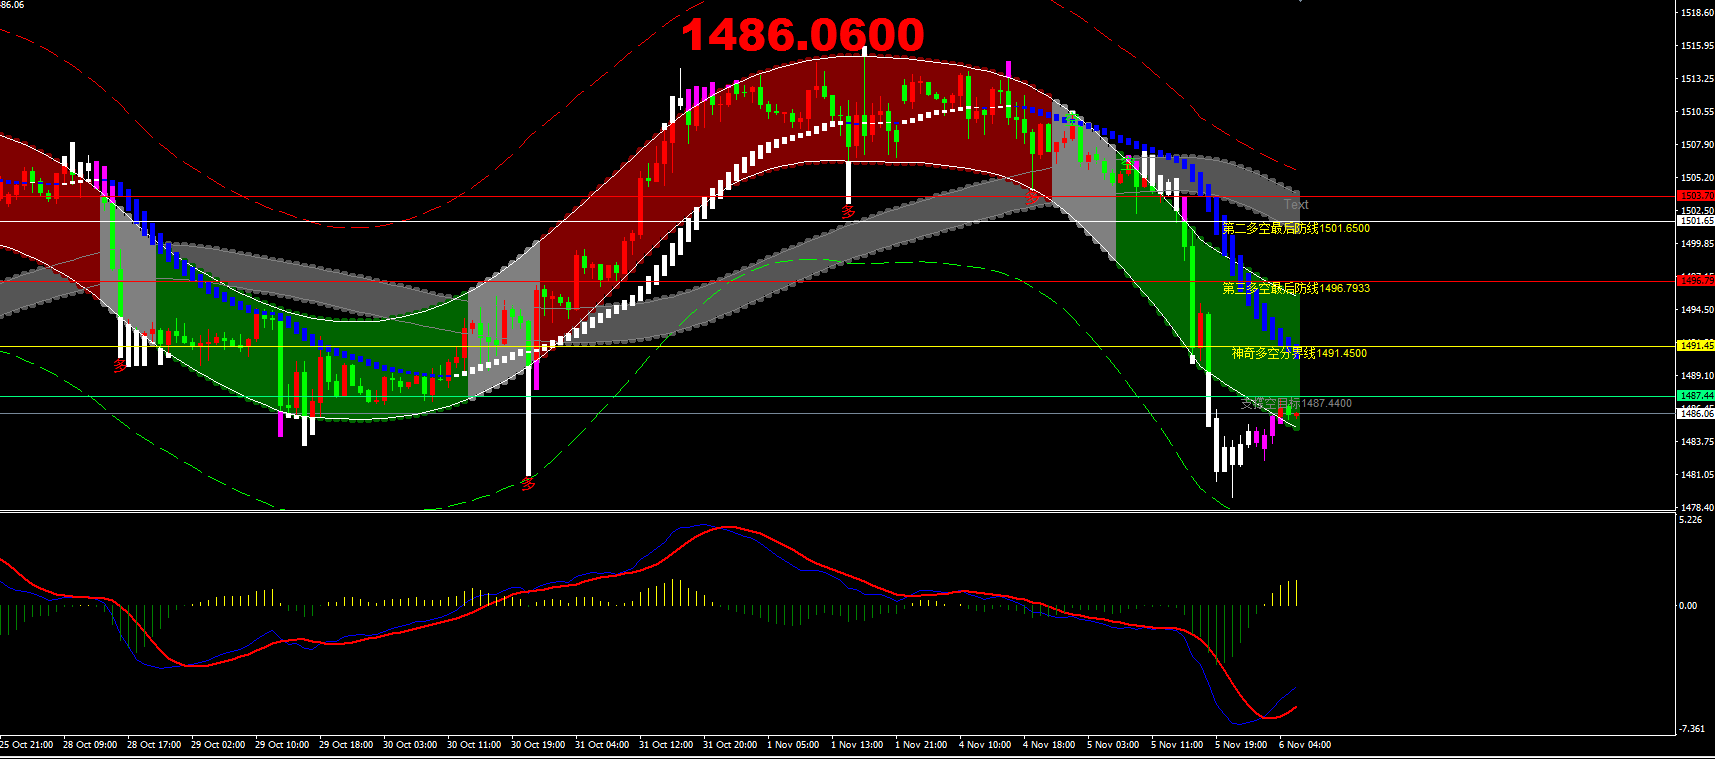Click the red 1503.70 price tag on axis

1696,196
